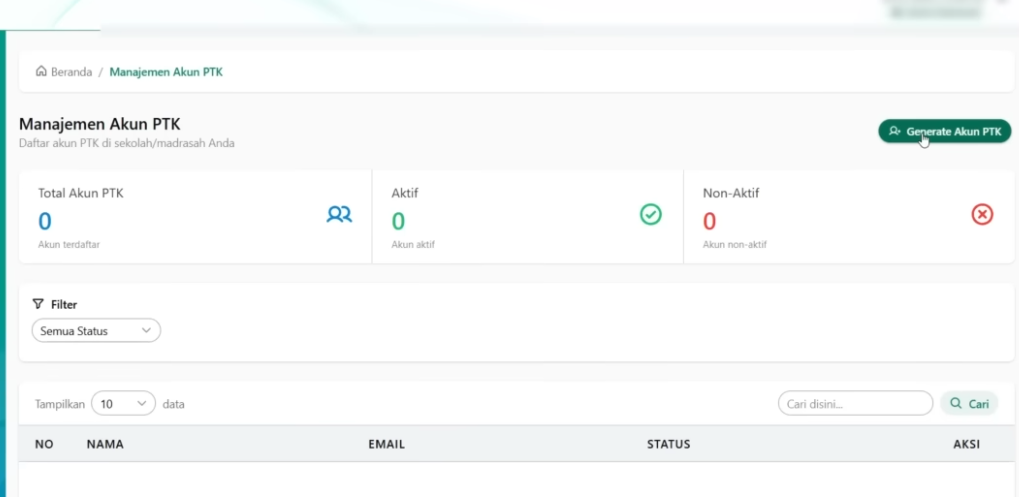Click the EMAIL column header

pos(387,444)
